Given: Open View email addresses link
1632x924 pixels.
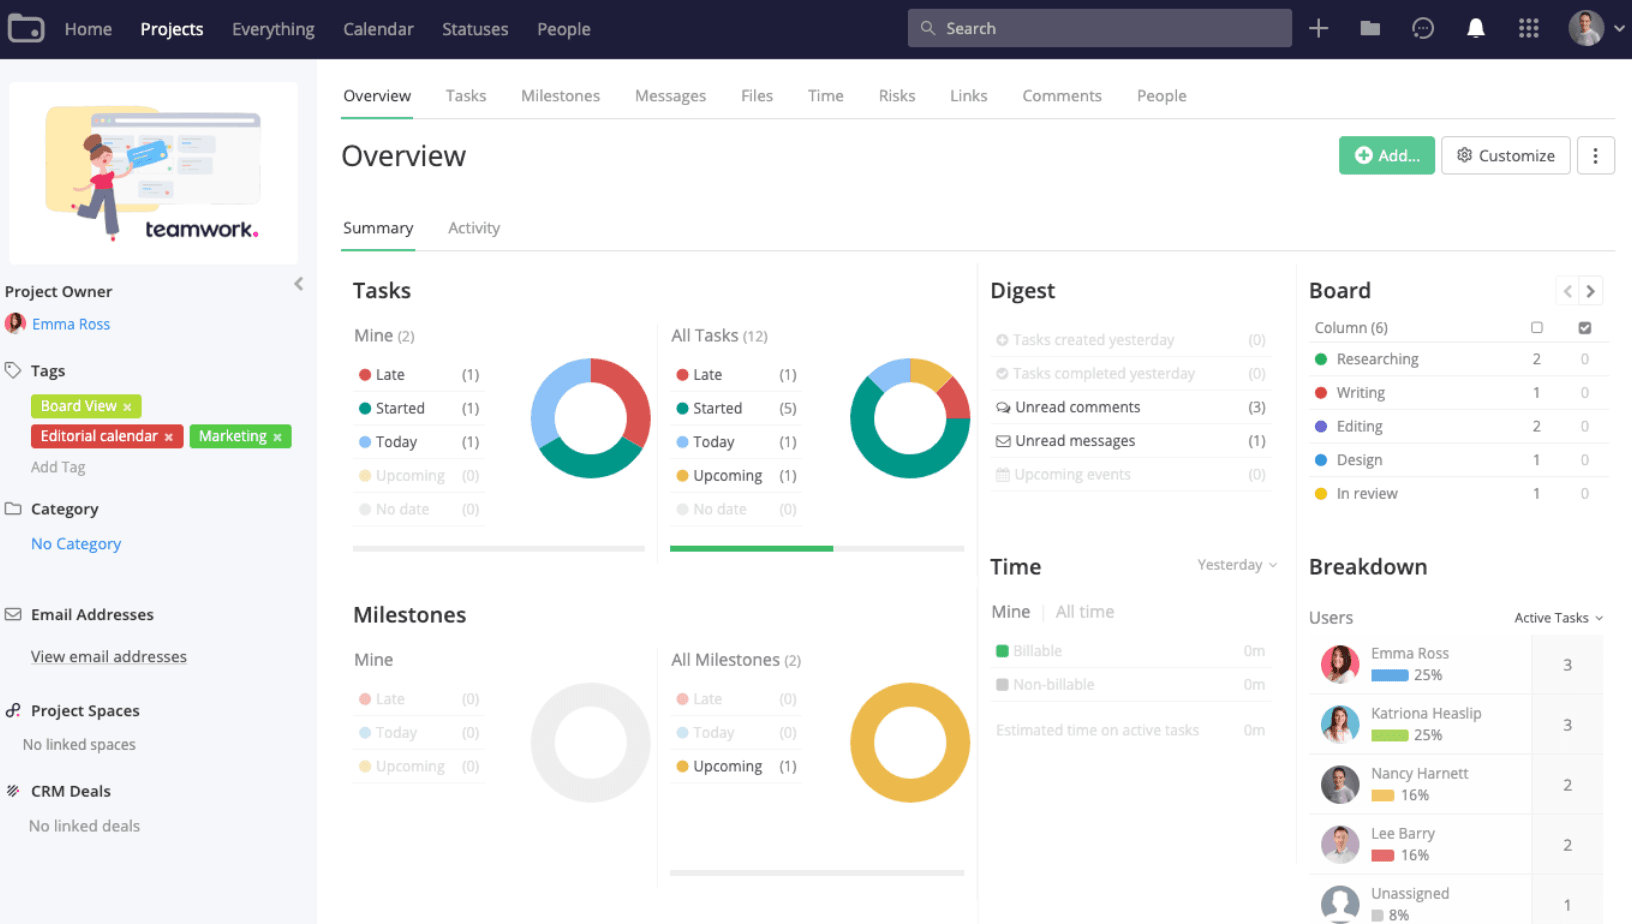Looking at the screenshot, I should 108,656.
